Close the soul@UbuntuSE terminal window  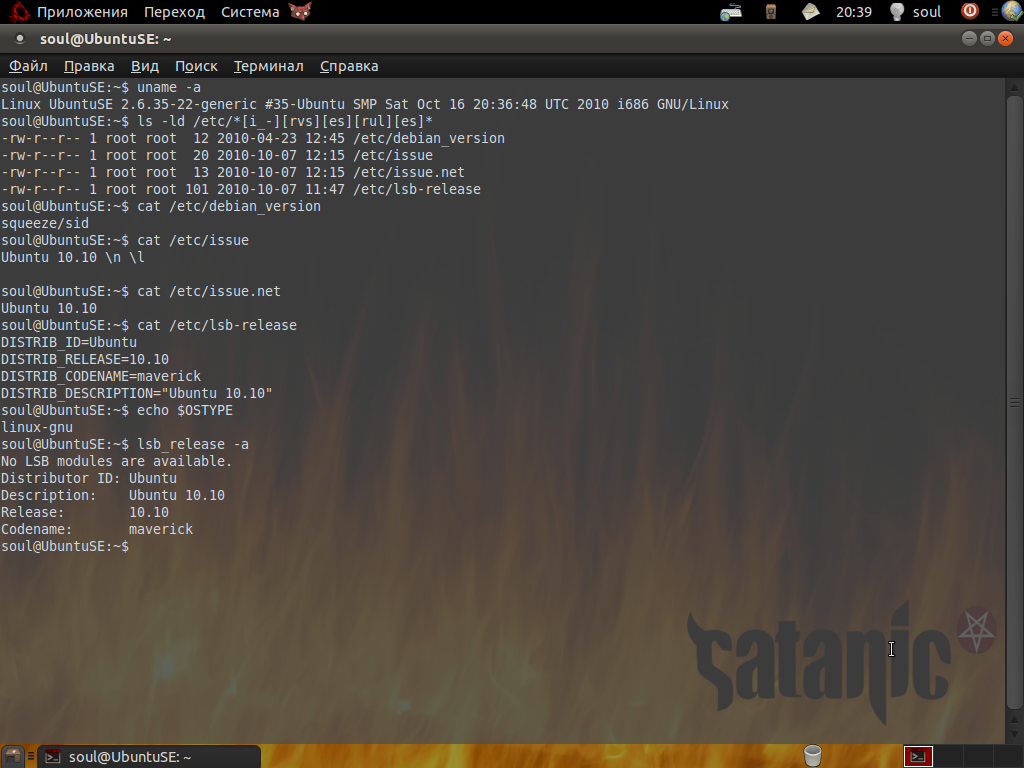point(1006,39)
